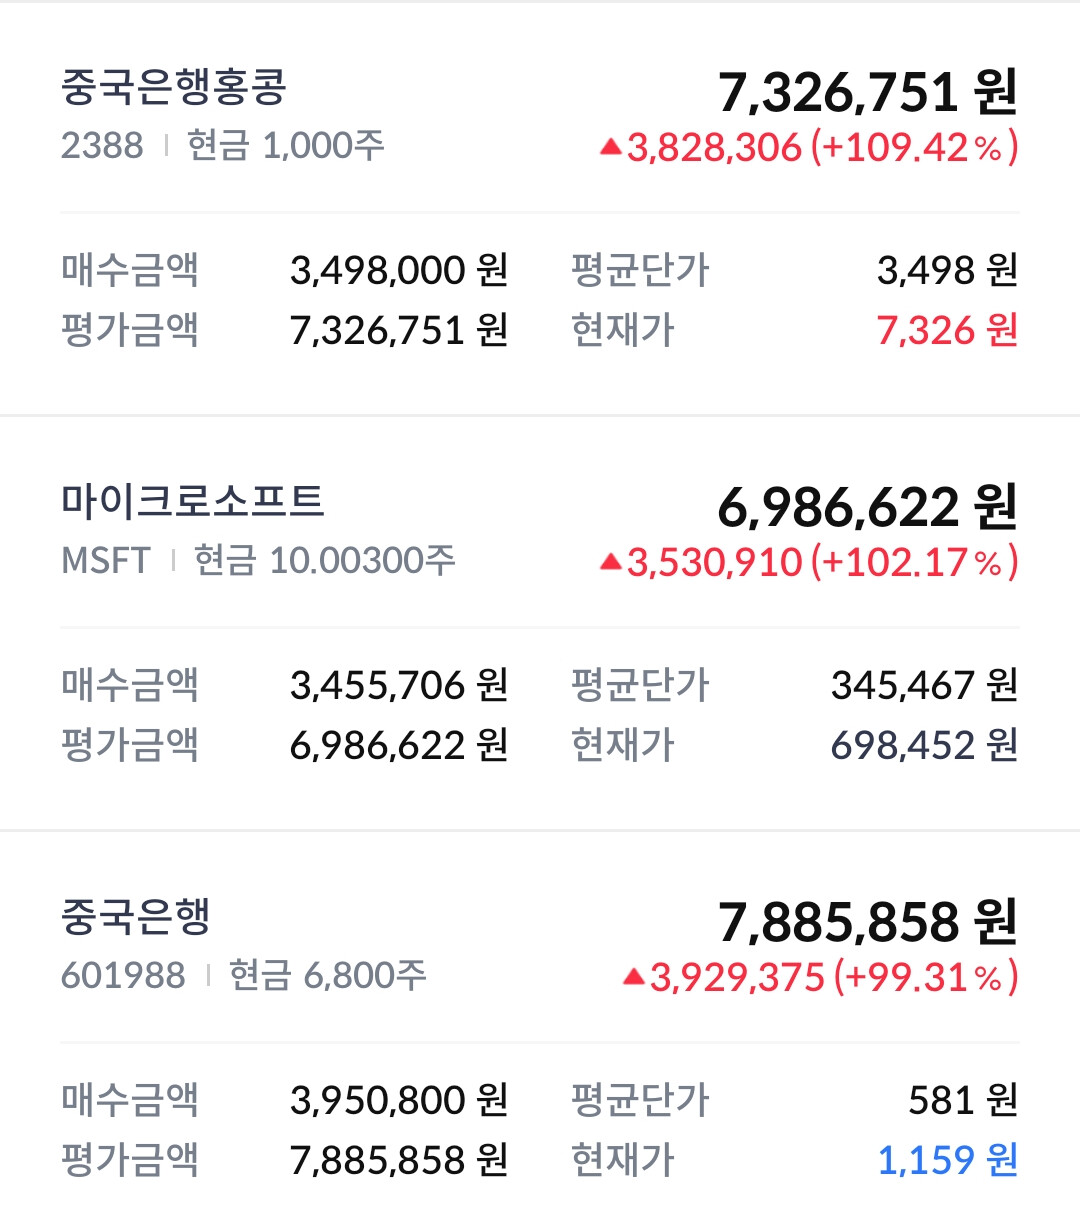Tap the +99.31% return figure

point(925,977)
